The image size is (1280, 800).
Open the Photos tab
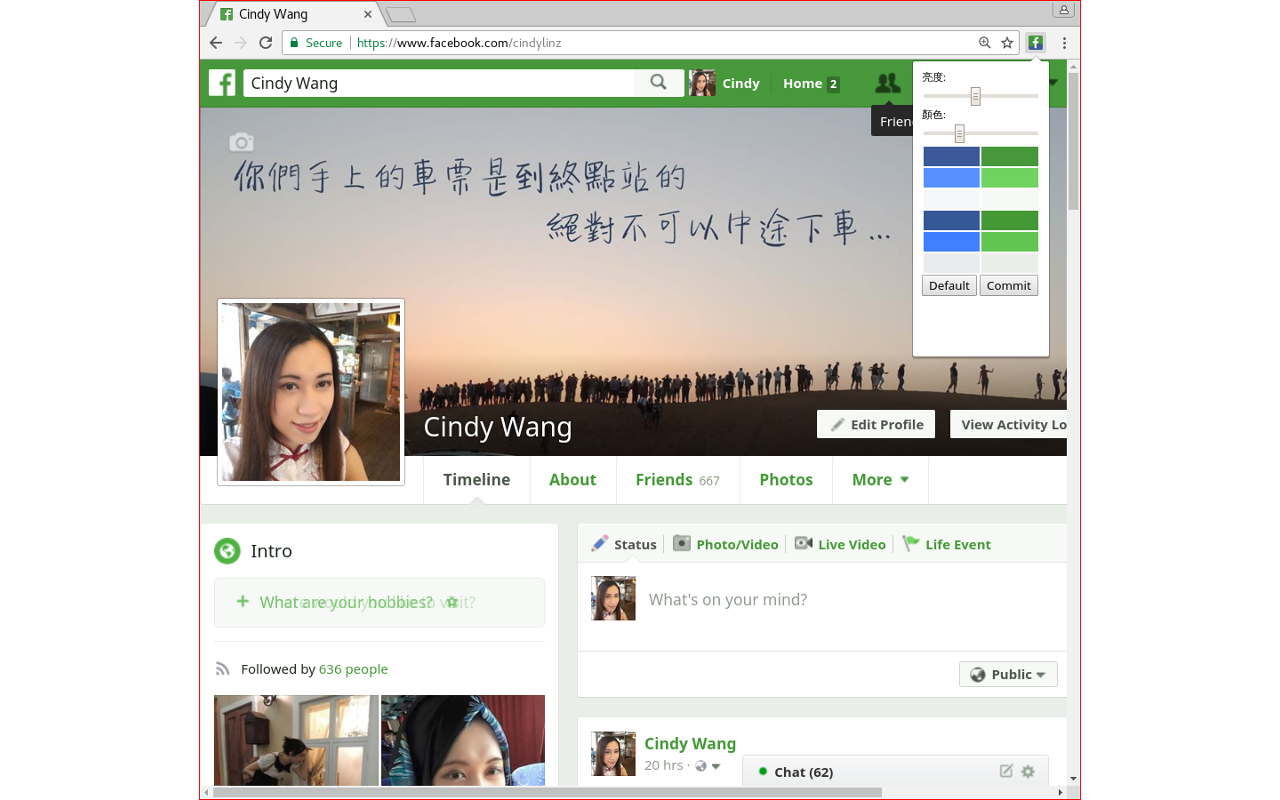tap(786, 480)
